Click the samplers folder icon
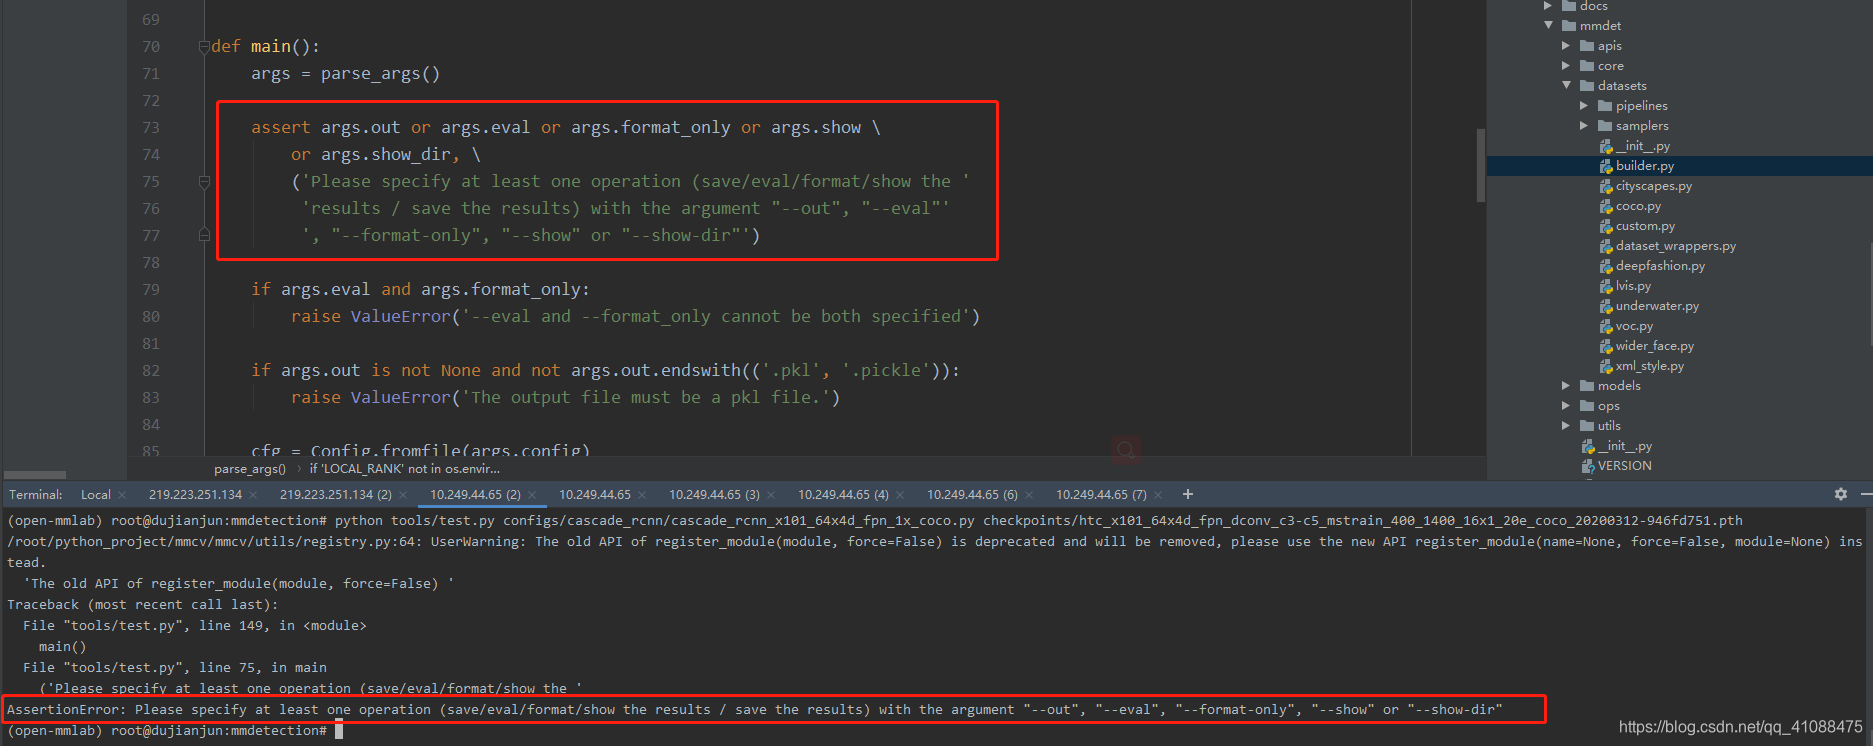Screen dimensions: 1873x746 [1605, 126]
